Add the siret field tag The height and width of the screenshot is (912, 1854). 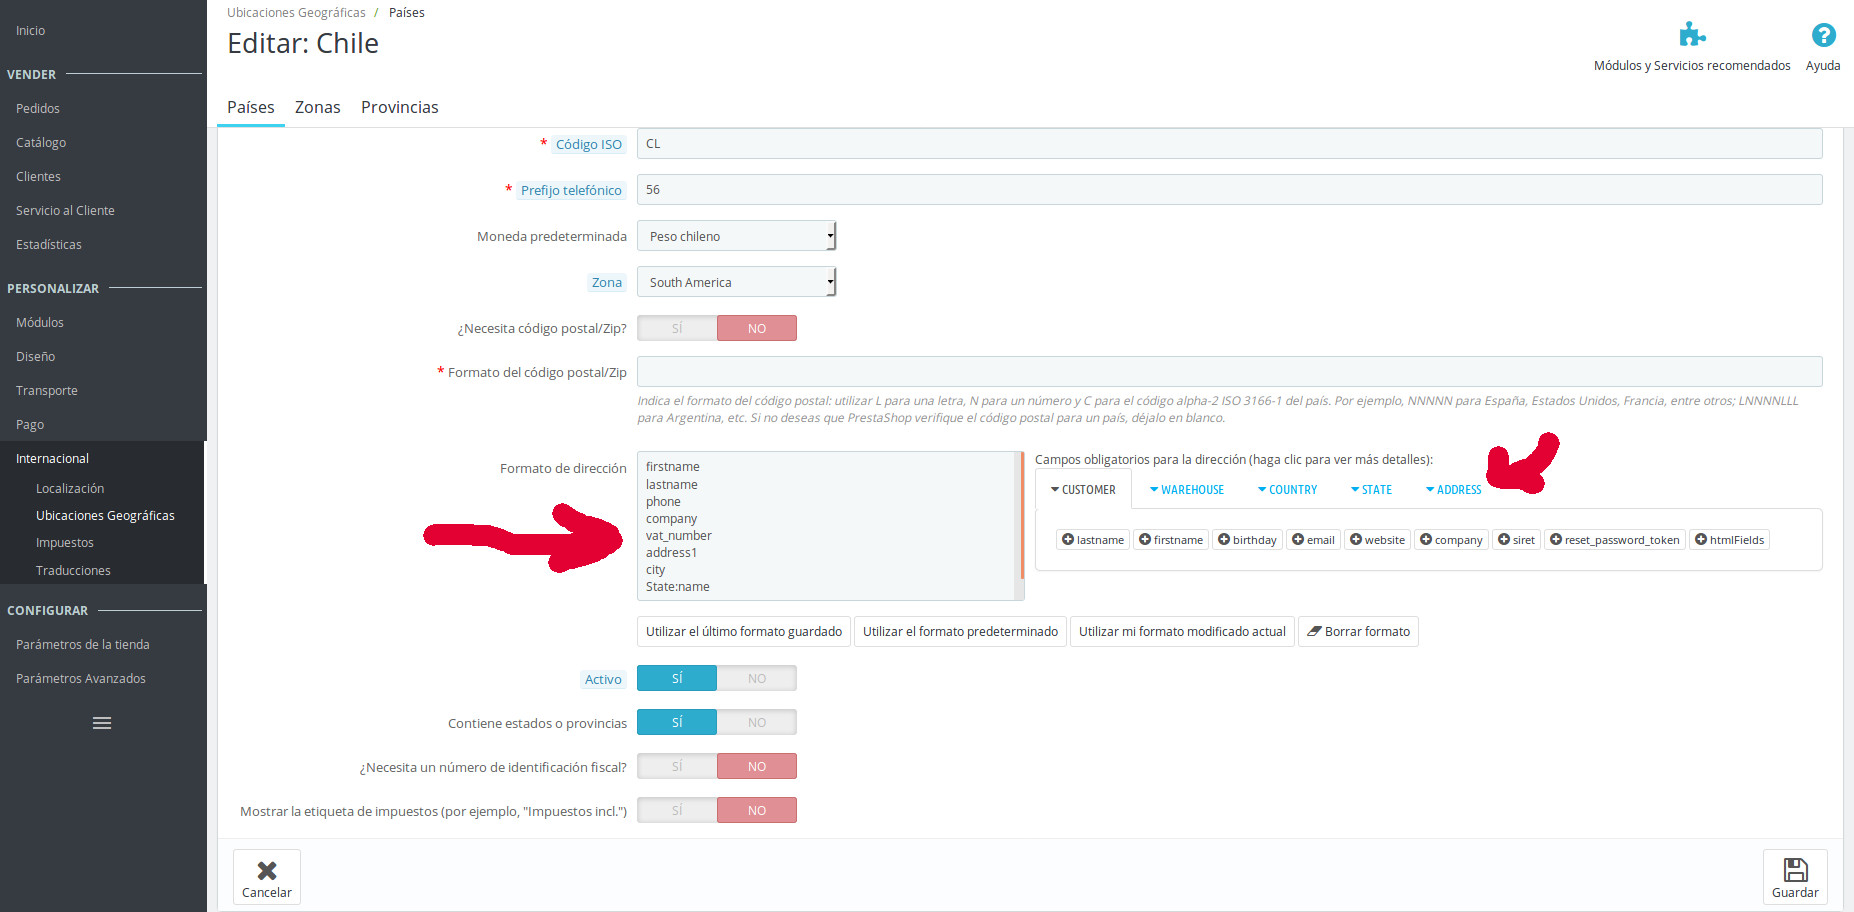point(1516,540)
